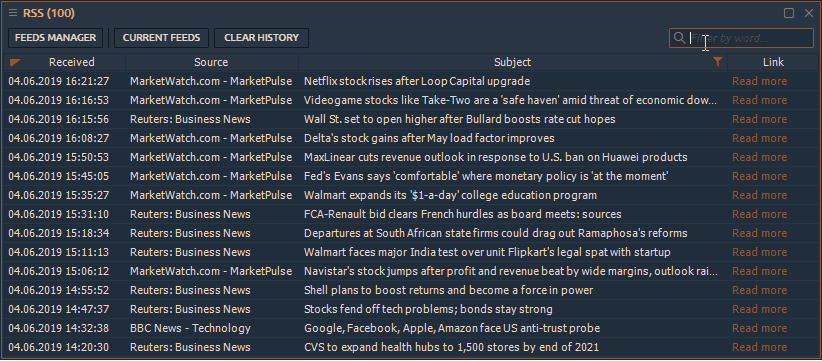The height and width of the screenshot is (361, 822).
Task: Select 'Google, Facebook, Apple, Amazon' subject
Action: (452, 328)
